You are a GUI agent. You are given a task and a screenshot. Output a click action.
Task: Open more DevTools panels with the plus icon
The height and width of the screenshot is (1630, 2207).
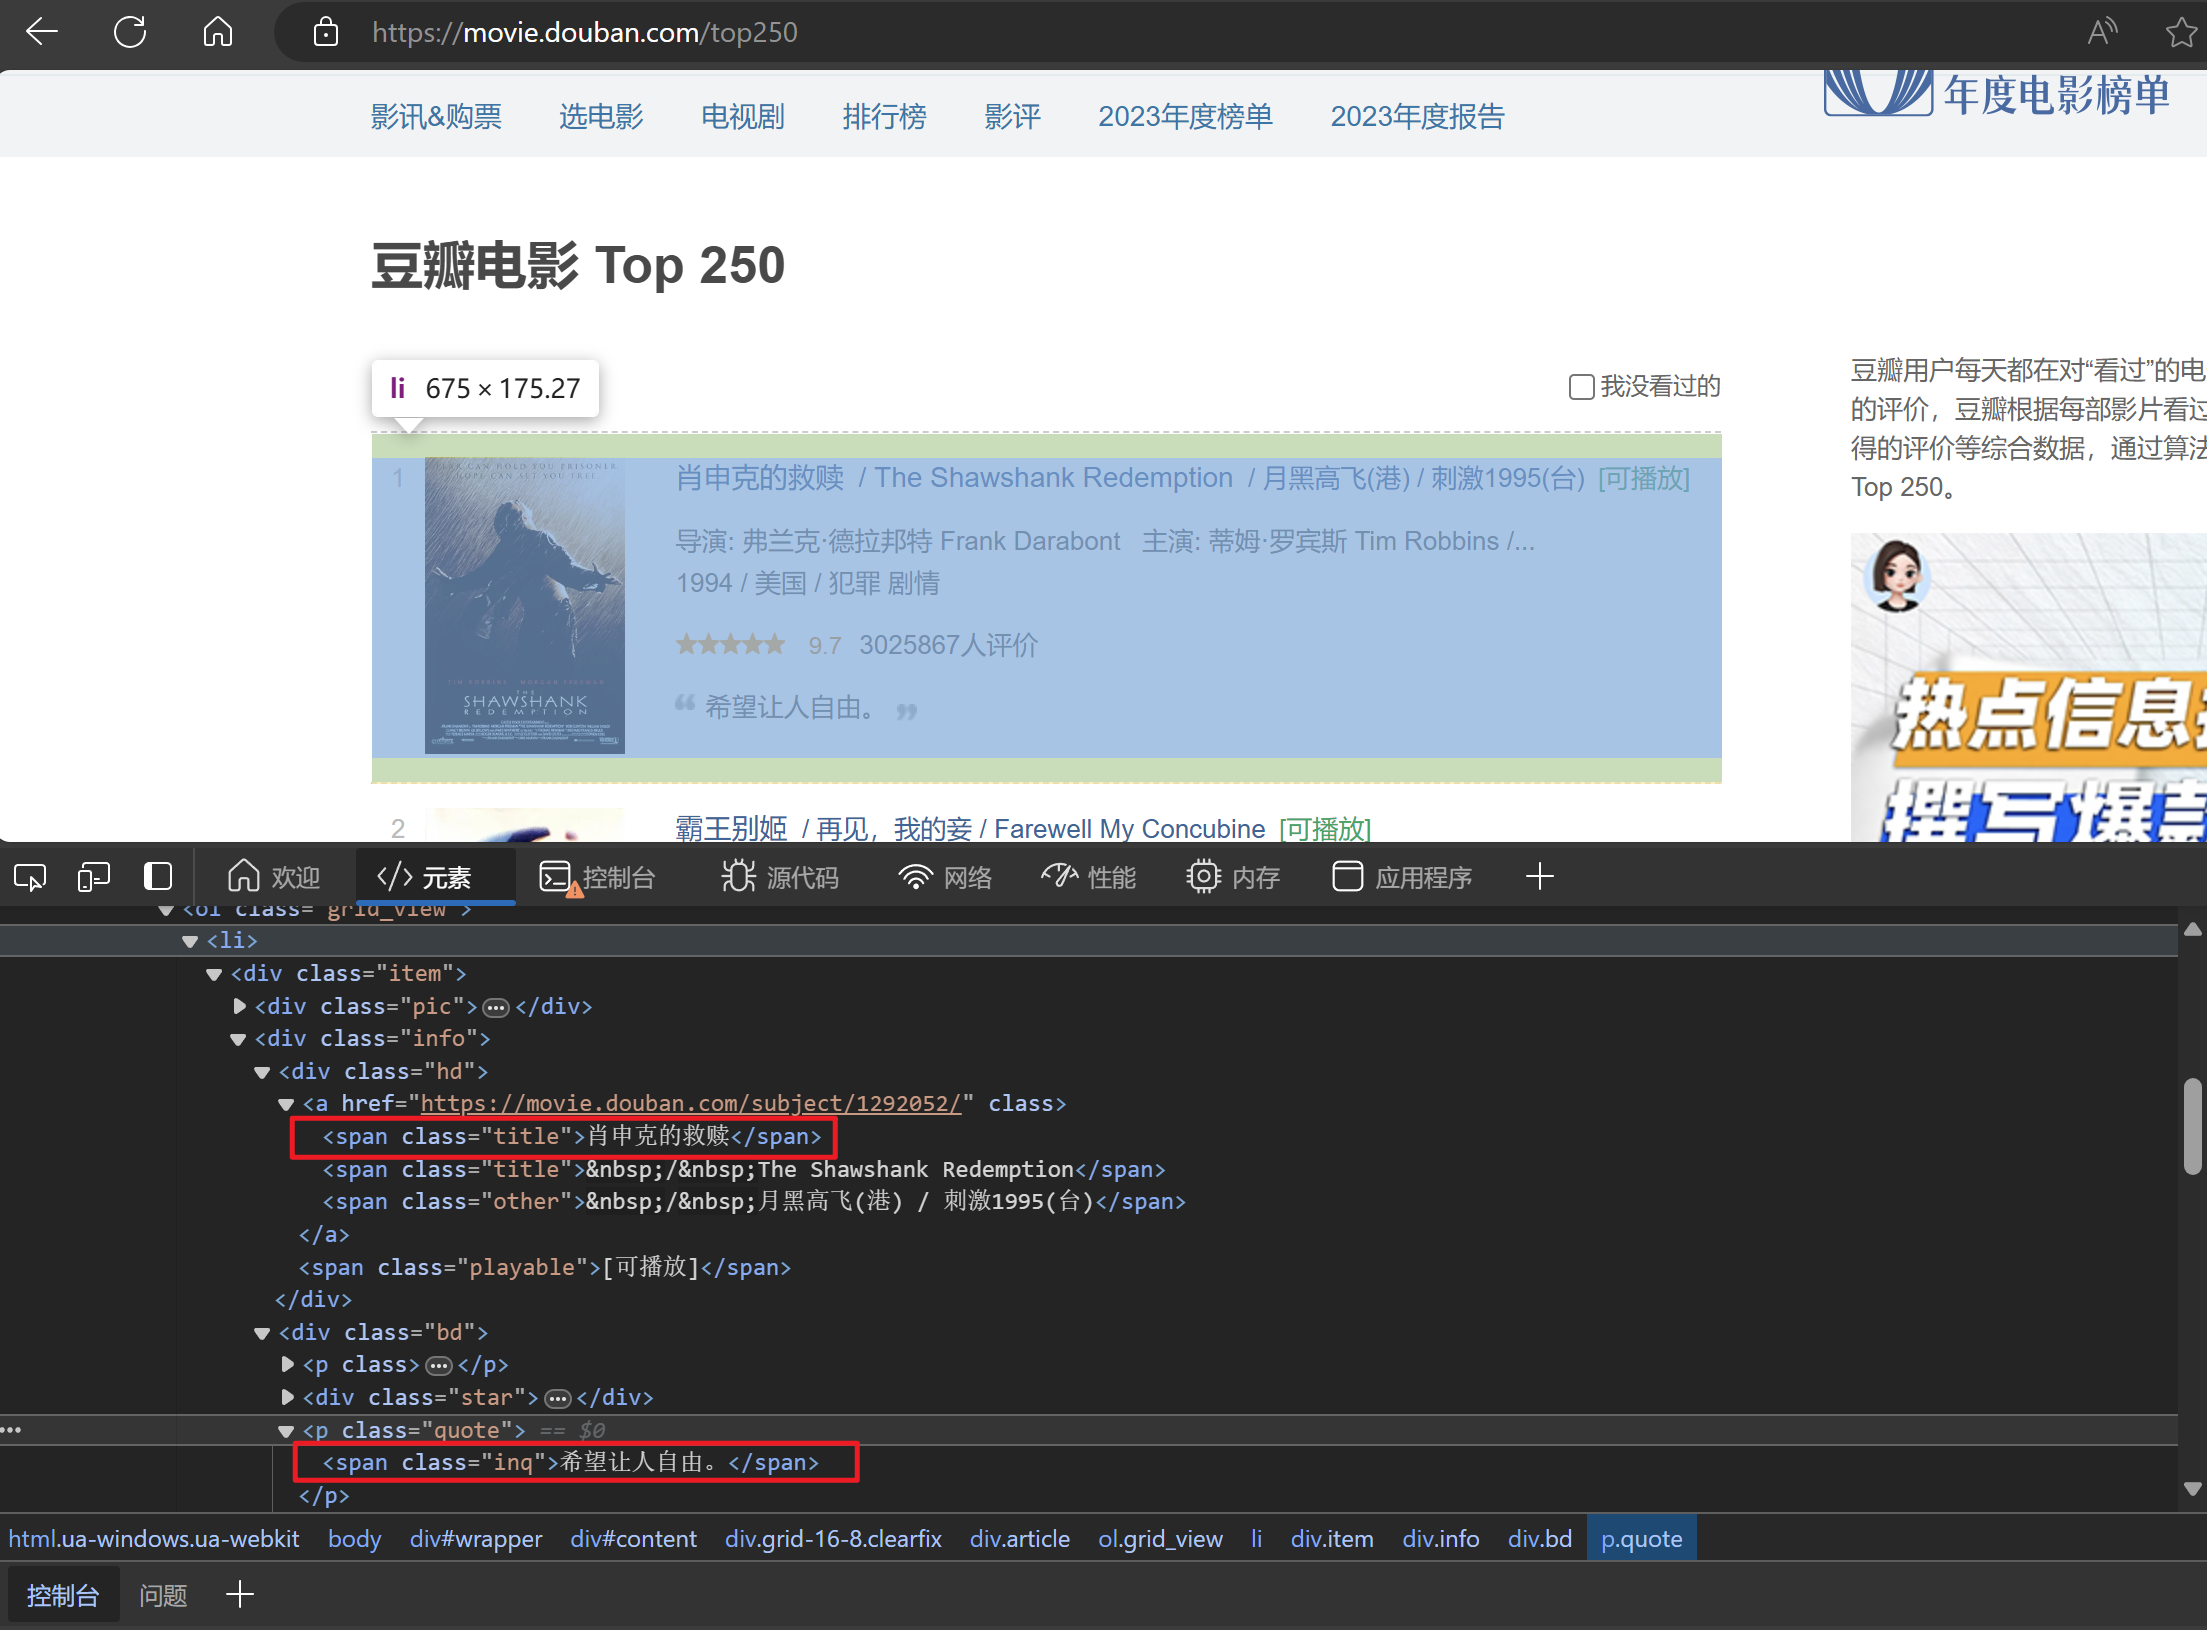[x=1540, y=876]
